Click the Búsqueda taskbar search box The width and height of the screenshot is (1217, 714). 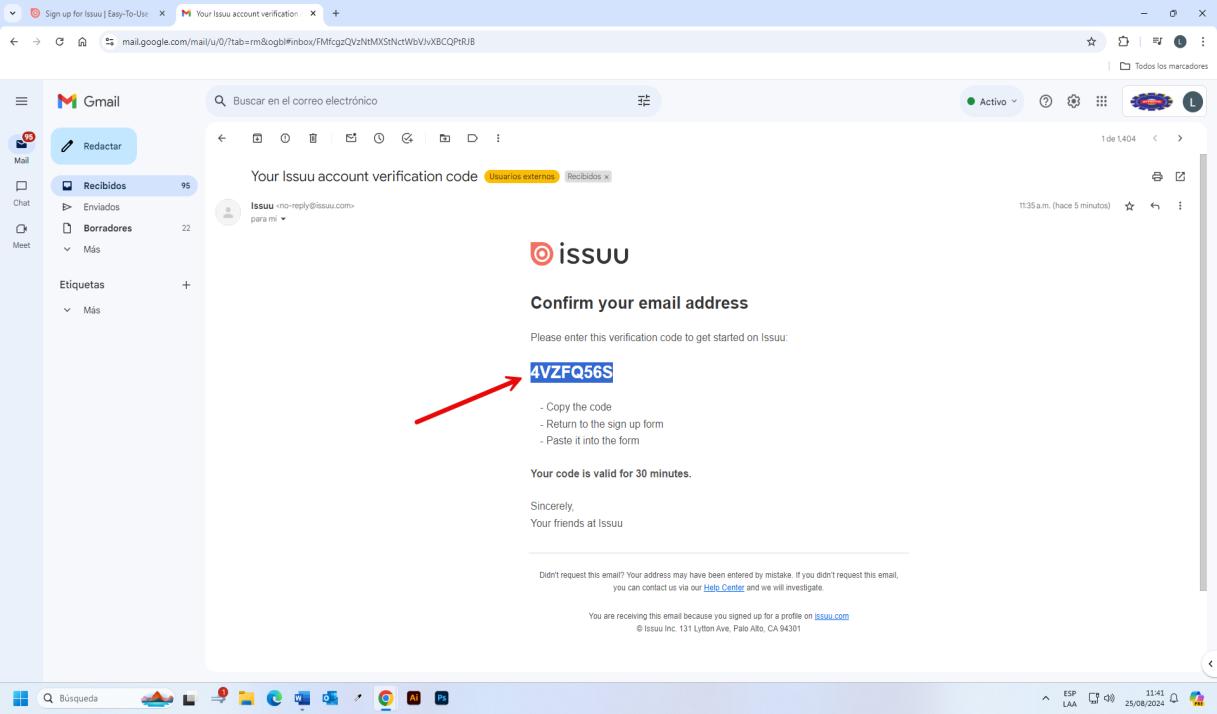pyautogui.click(x=105, y=698)
